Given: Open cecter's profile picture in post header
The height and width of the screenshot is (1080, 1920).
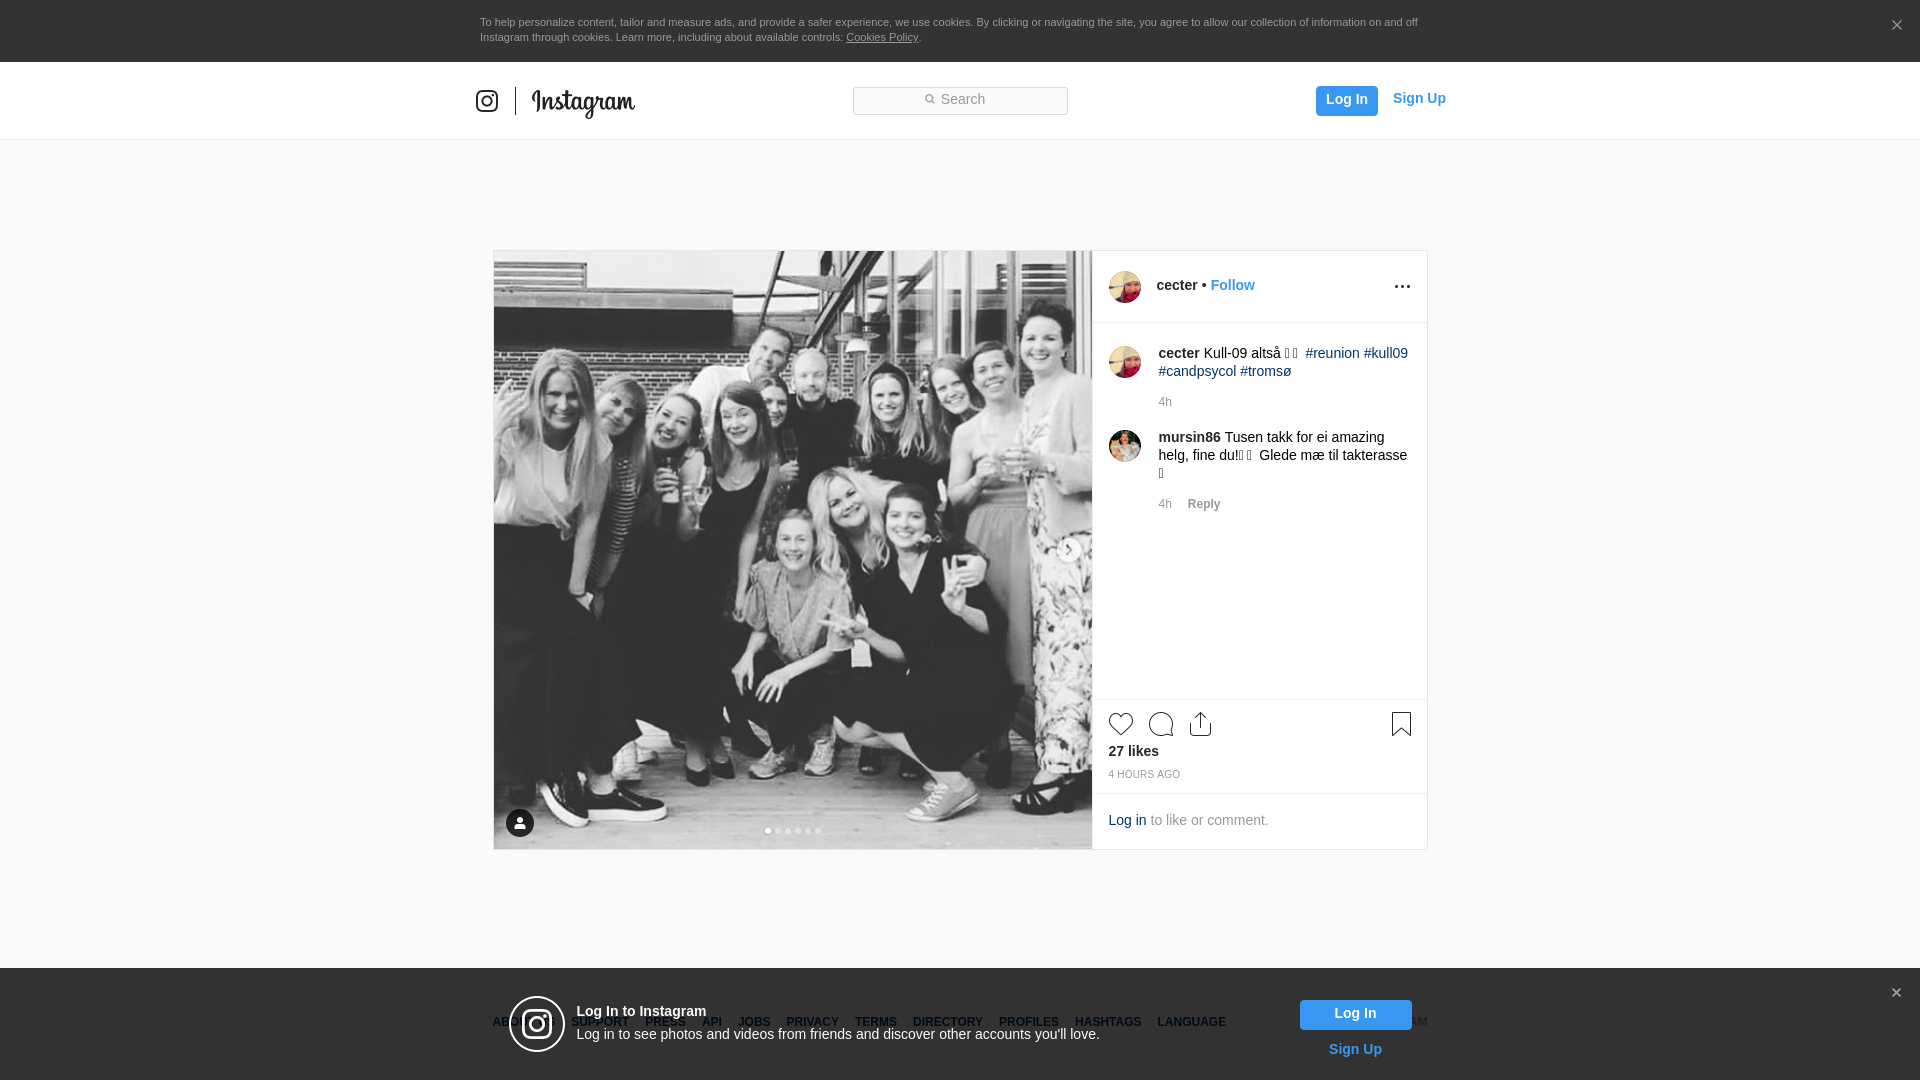Looking at the screenshot, I should pyautogui.click(x=1125, y=287).
